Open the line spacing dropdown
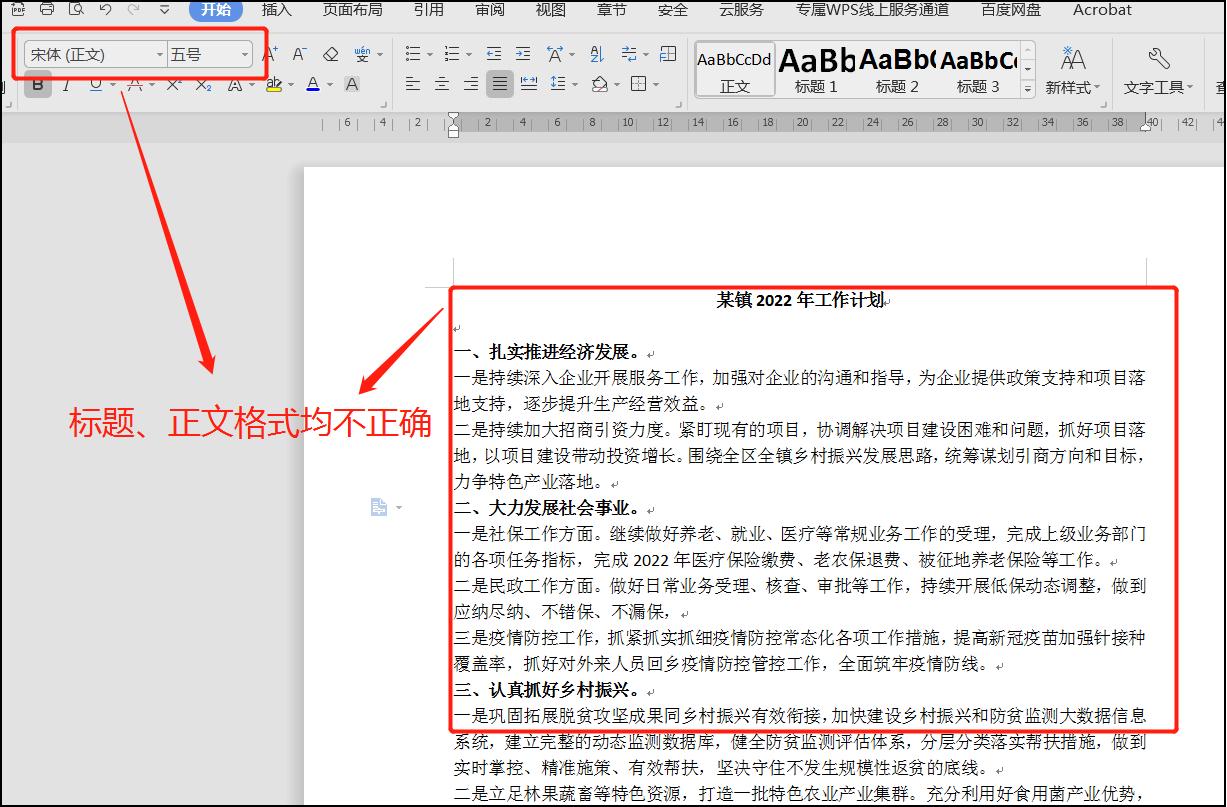The height and width of the screenshot is (807, 1227). [x=573, y=84]
